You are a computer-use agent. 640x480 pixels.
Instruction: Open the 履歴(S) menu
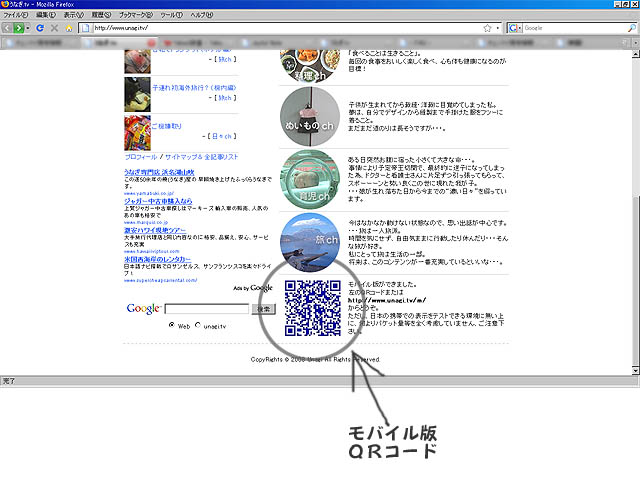101,15
